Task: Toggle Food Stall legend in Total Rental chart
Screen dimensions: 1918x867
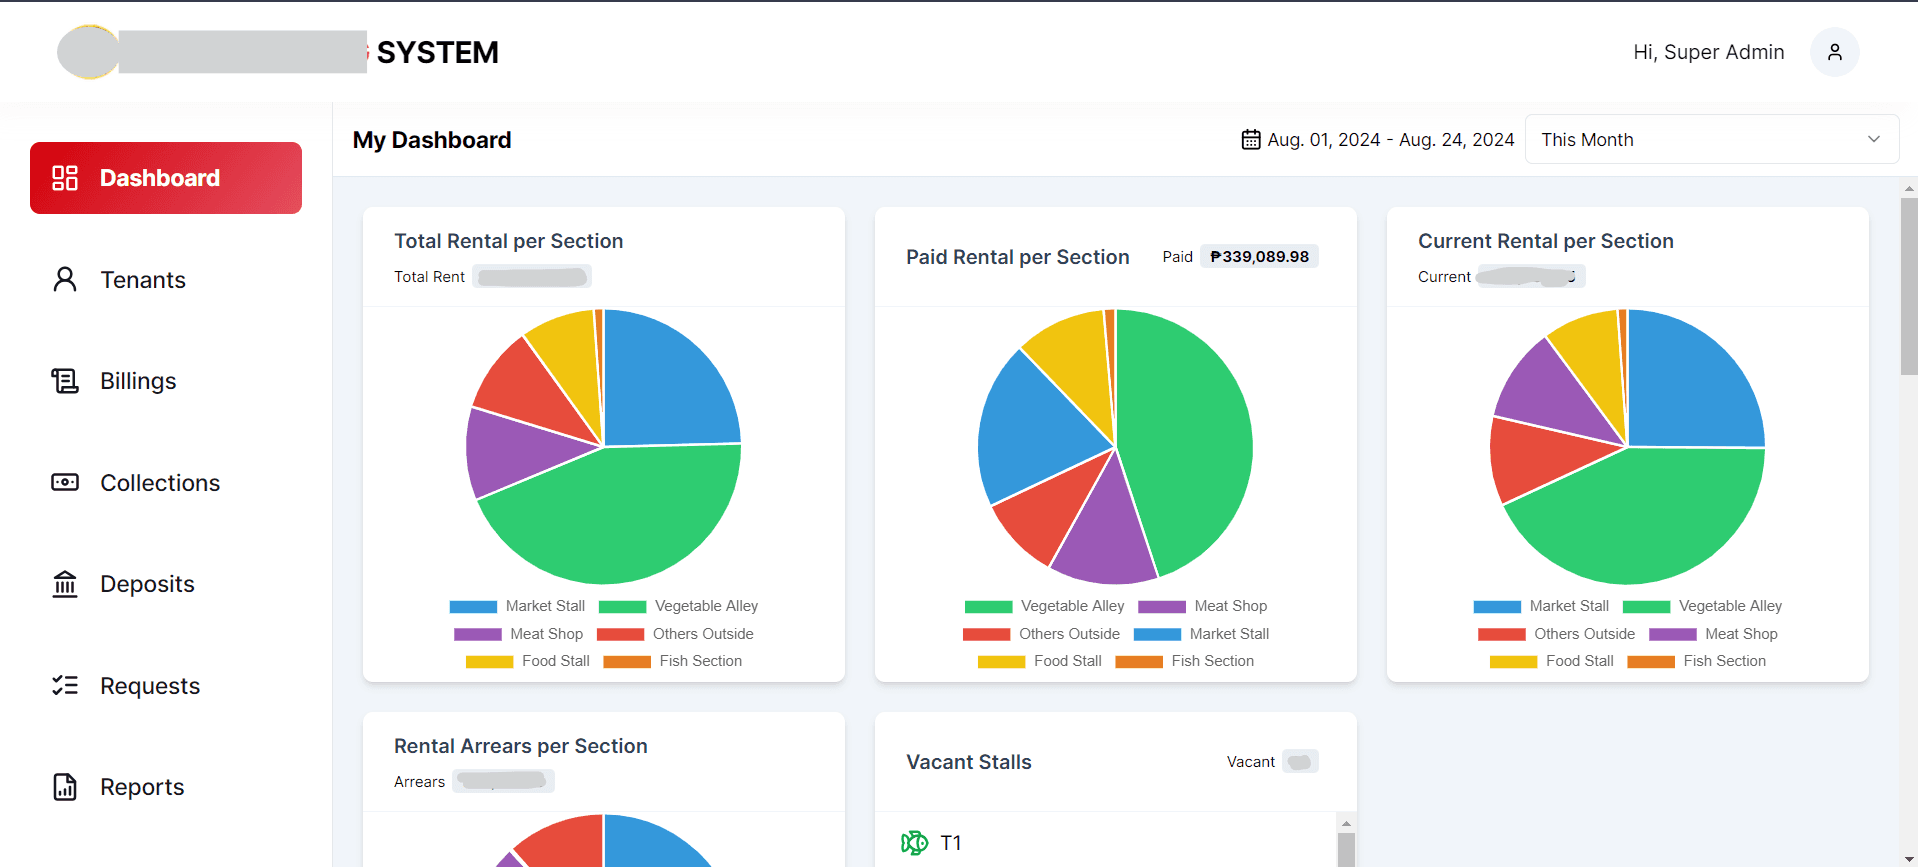Action: pyautogui.click(x=528, y=661)
